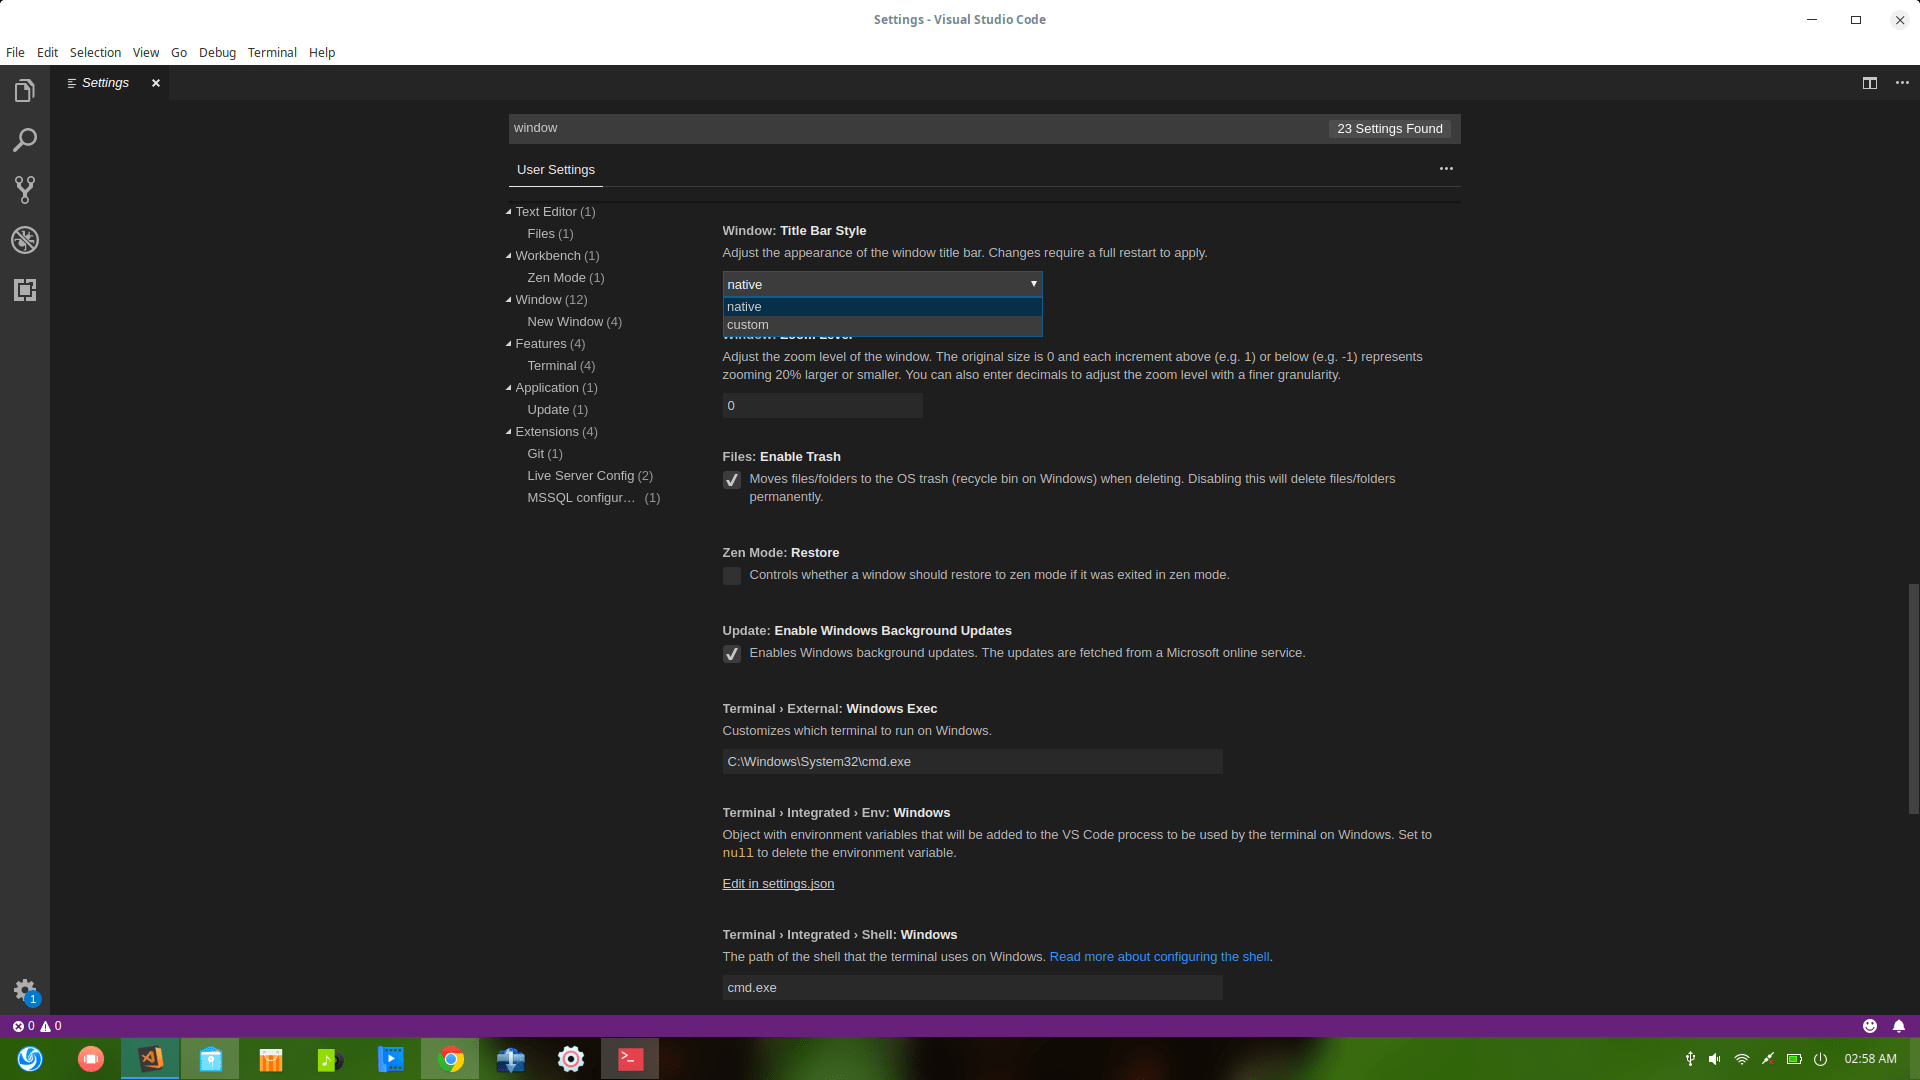Disable Windows Background Updates checkbox

pyautogui.click(x=731, y=654)
